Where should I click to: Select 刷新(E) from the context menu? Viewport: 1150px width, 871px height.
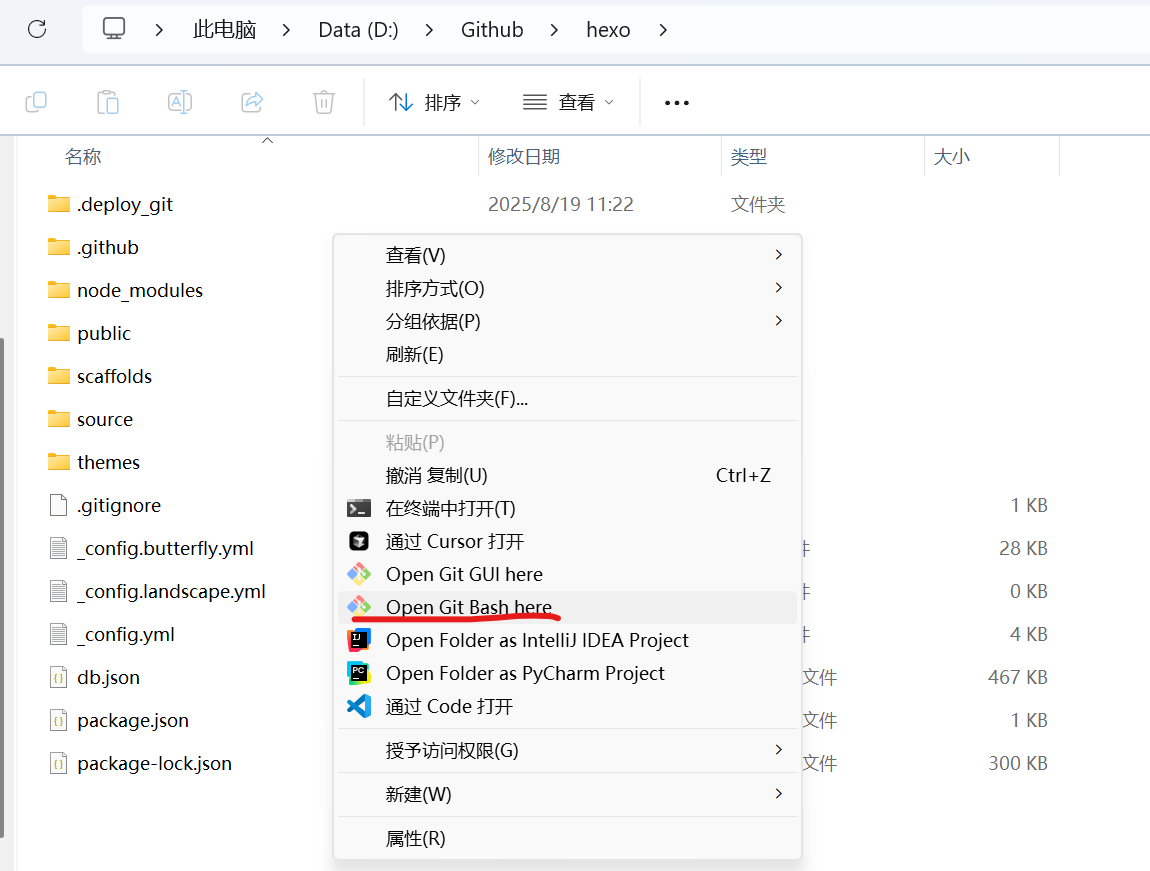(415, 354)
